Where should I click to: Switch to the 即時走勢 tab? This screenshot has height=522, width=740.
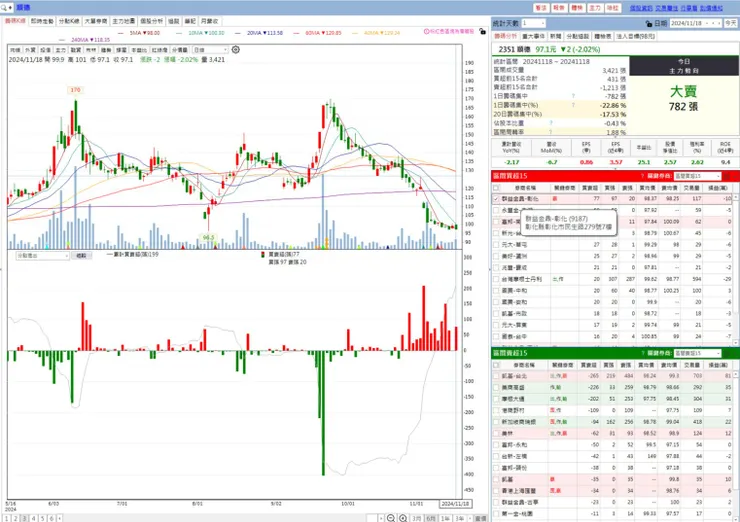pyautogui.click(x=42, y=21)
